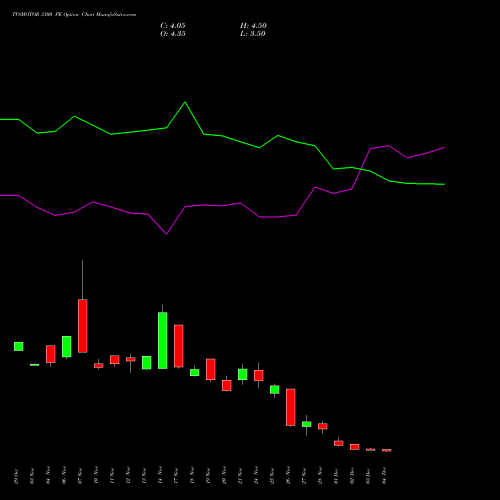The image size is (500, 500).
Task: Click the close value 'C: 4.05'
Action: point(173,26)
